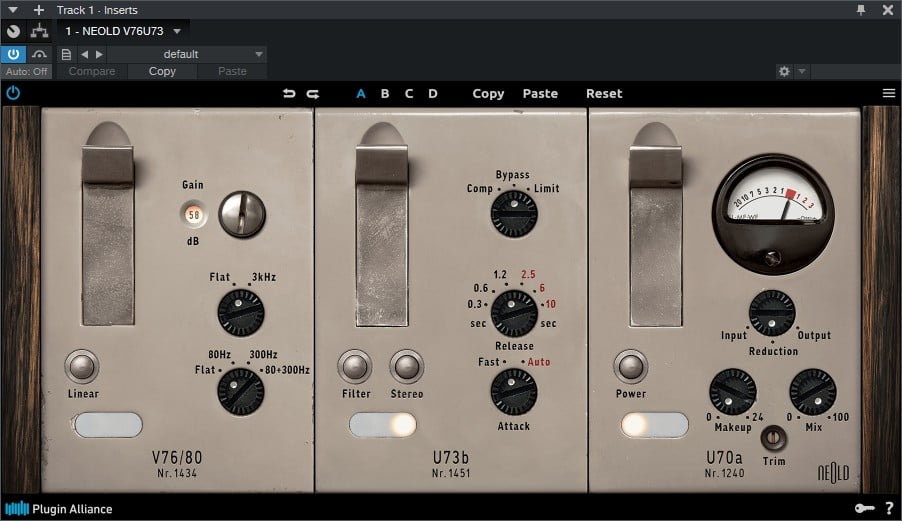Image resolution: width=902 pixels, height=521 pixels.
Task: Click the sidechain bypass curve icon
Action: pyautogui.click(x=39, y=54)
